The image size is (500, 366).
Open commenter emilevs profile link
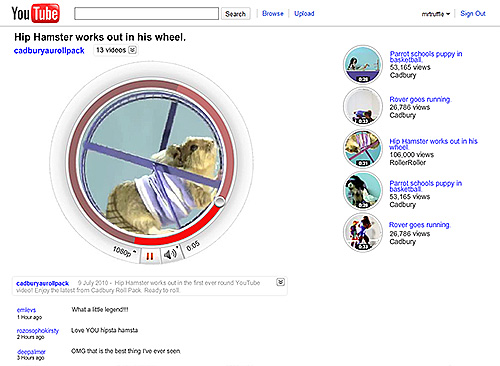pos(26,310)
